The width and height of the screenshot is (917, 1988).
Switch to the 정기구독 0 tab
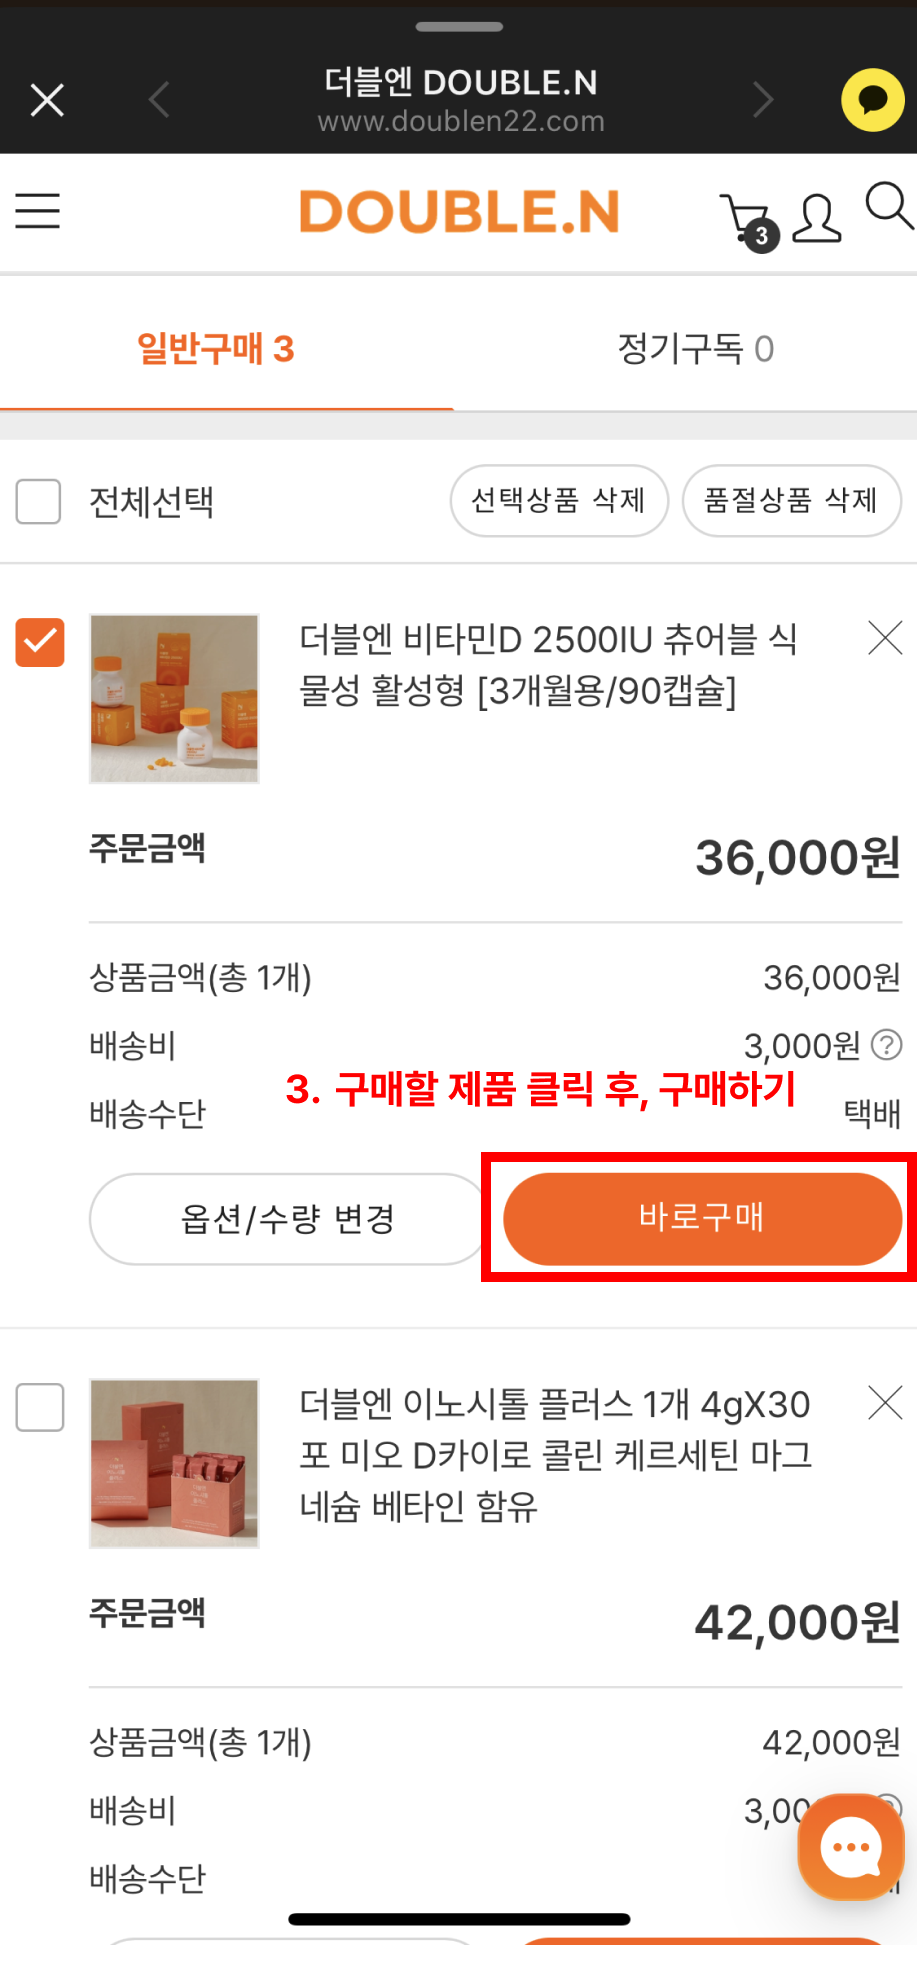(695, 349)
